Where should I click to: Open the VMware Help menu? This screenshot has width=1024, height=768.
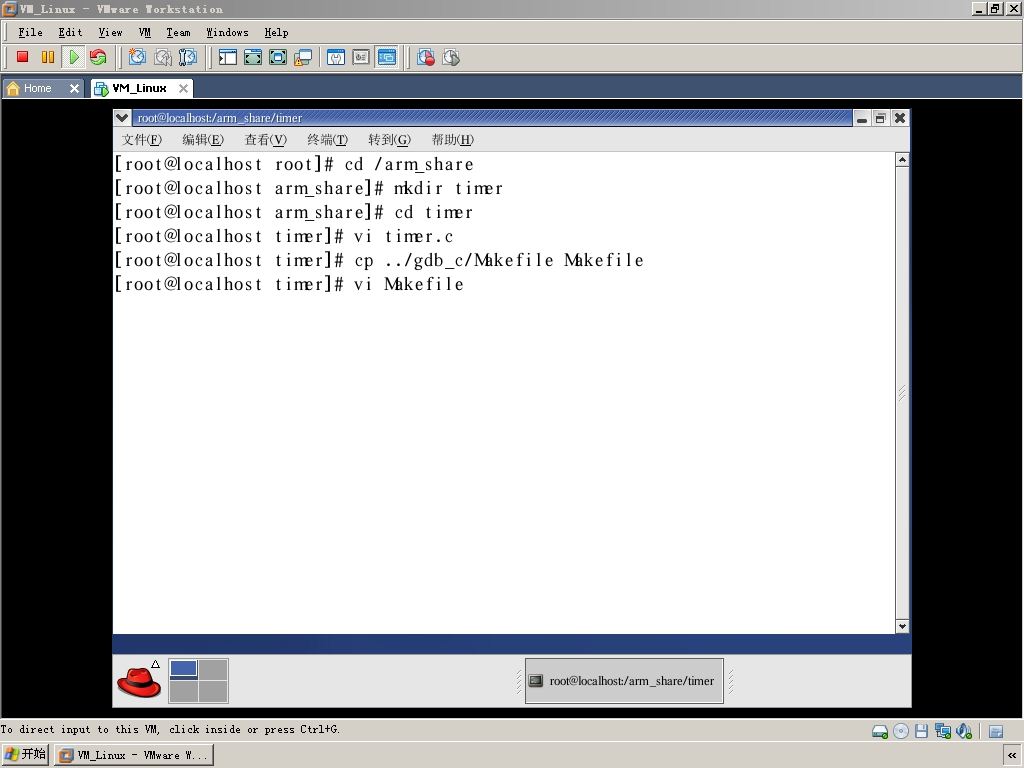tap(276, 33)
